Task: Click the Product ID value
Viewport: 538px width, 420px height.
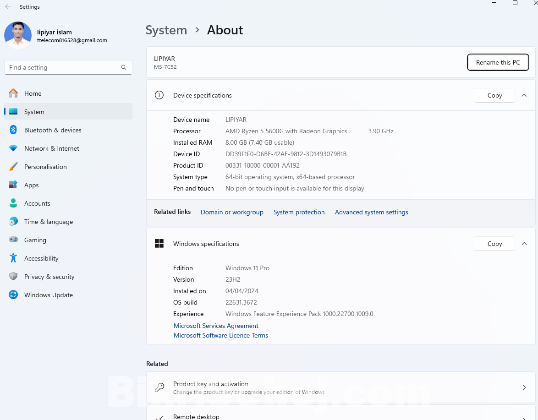Action: 262,165
